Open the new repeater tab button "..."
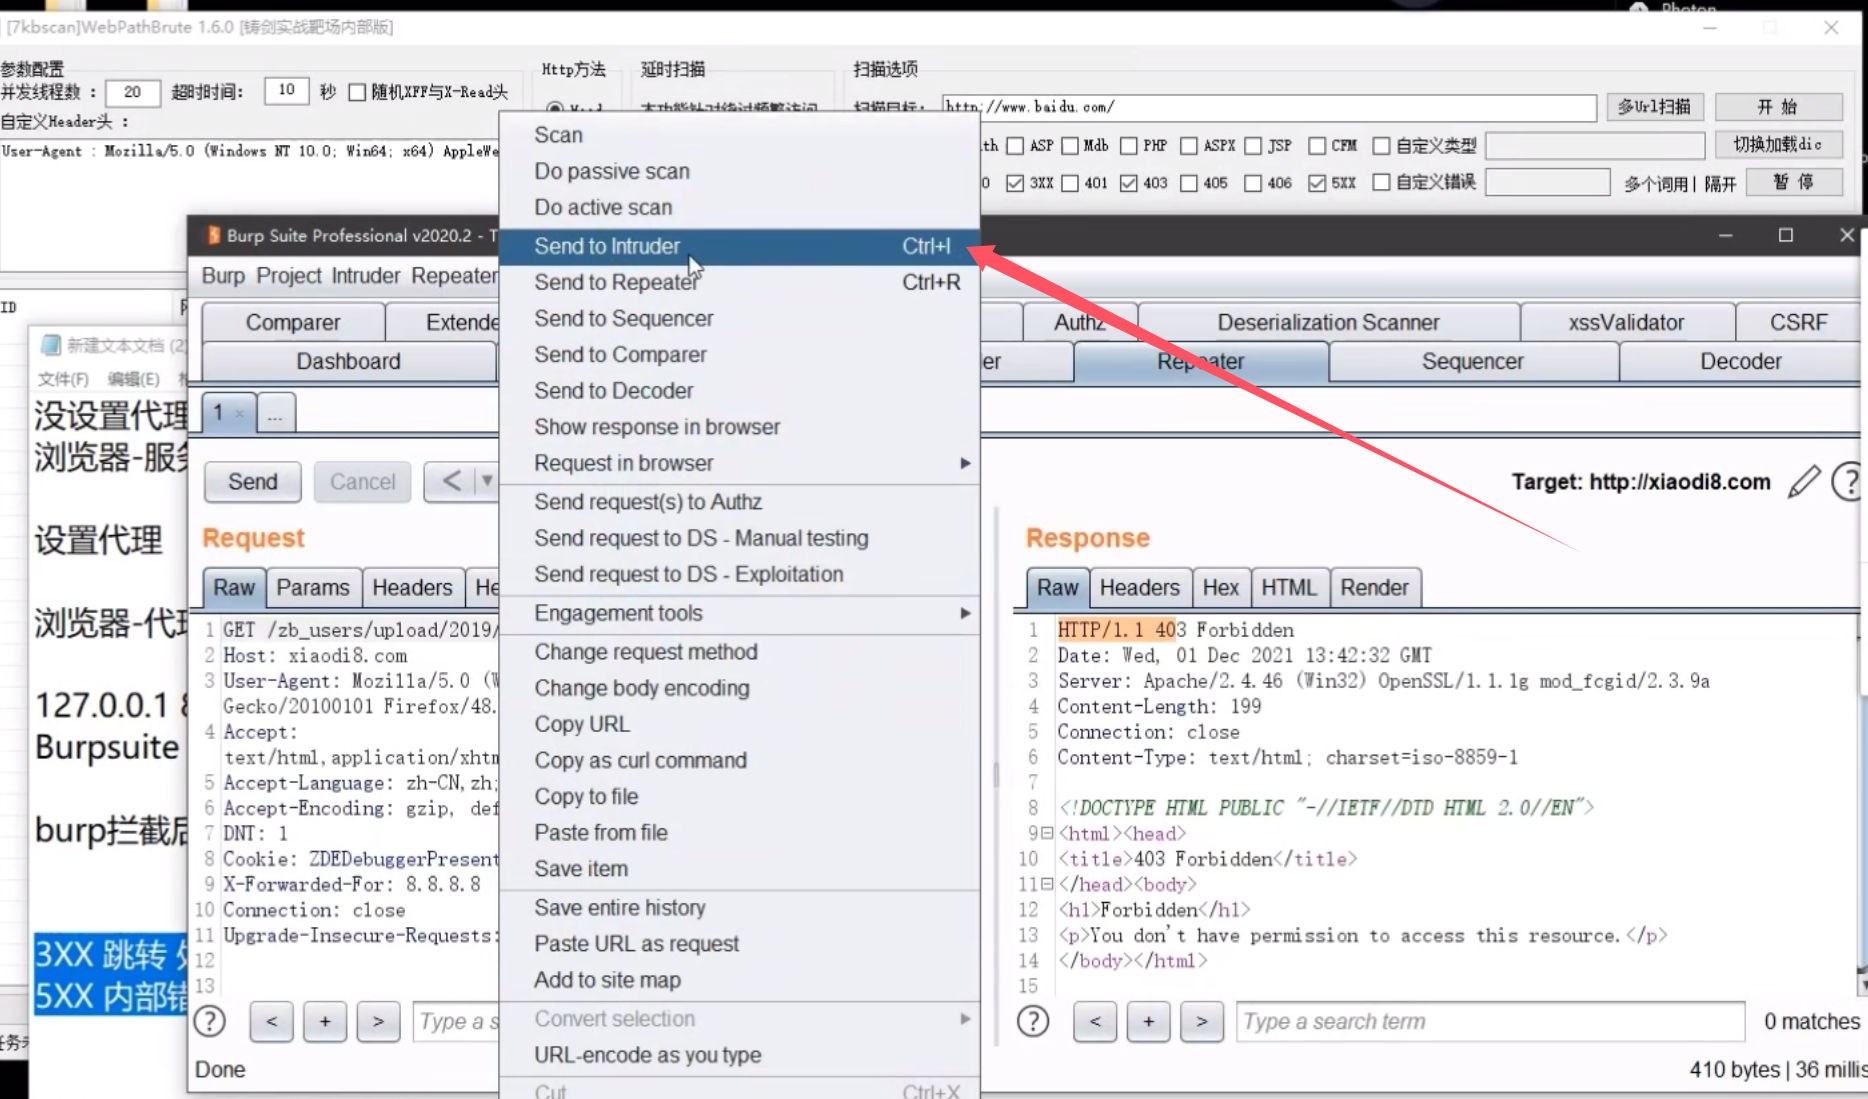 [x=275, y=413]
